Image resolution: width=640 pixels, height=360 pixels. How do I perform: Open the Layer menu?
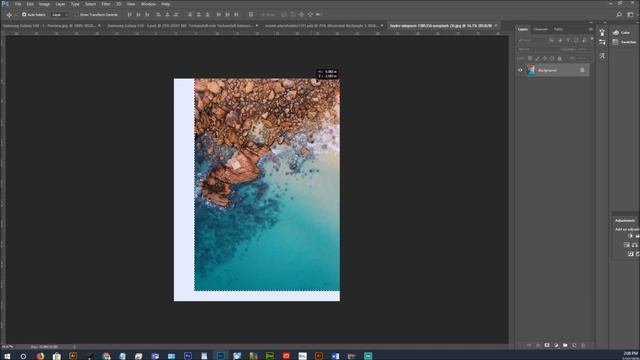click(60, 4)
